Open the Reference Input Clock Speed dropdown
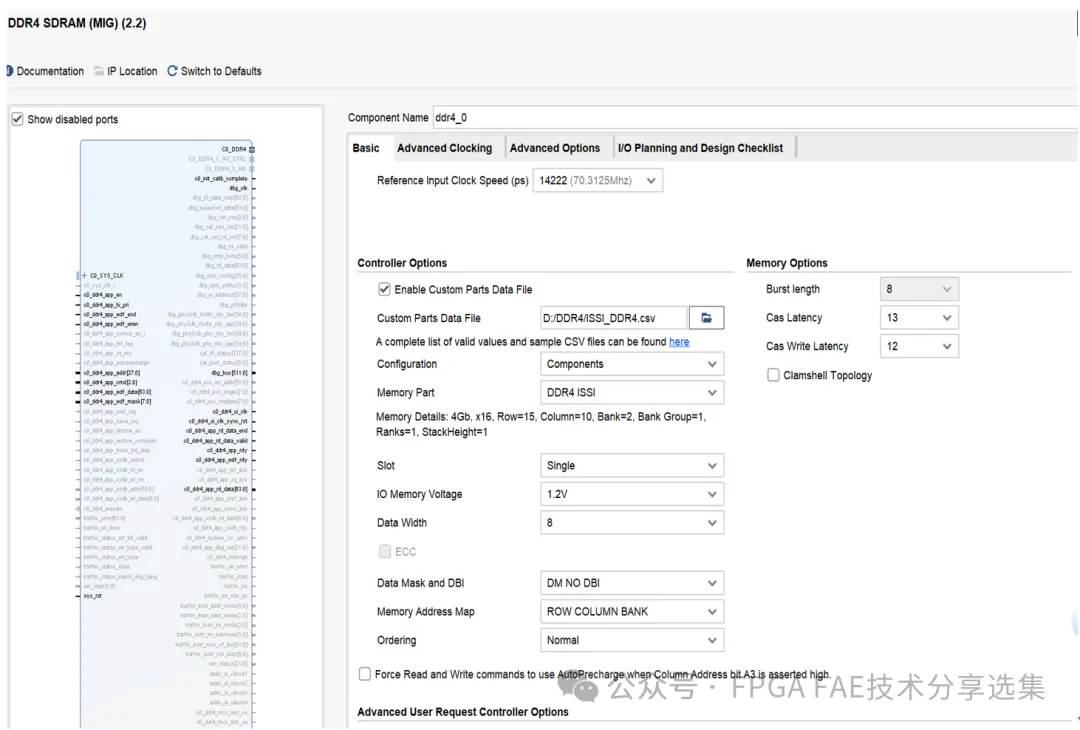The height and width of the screenshot is (730, 1080). (x=598, y=180)
